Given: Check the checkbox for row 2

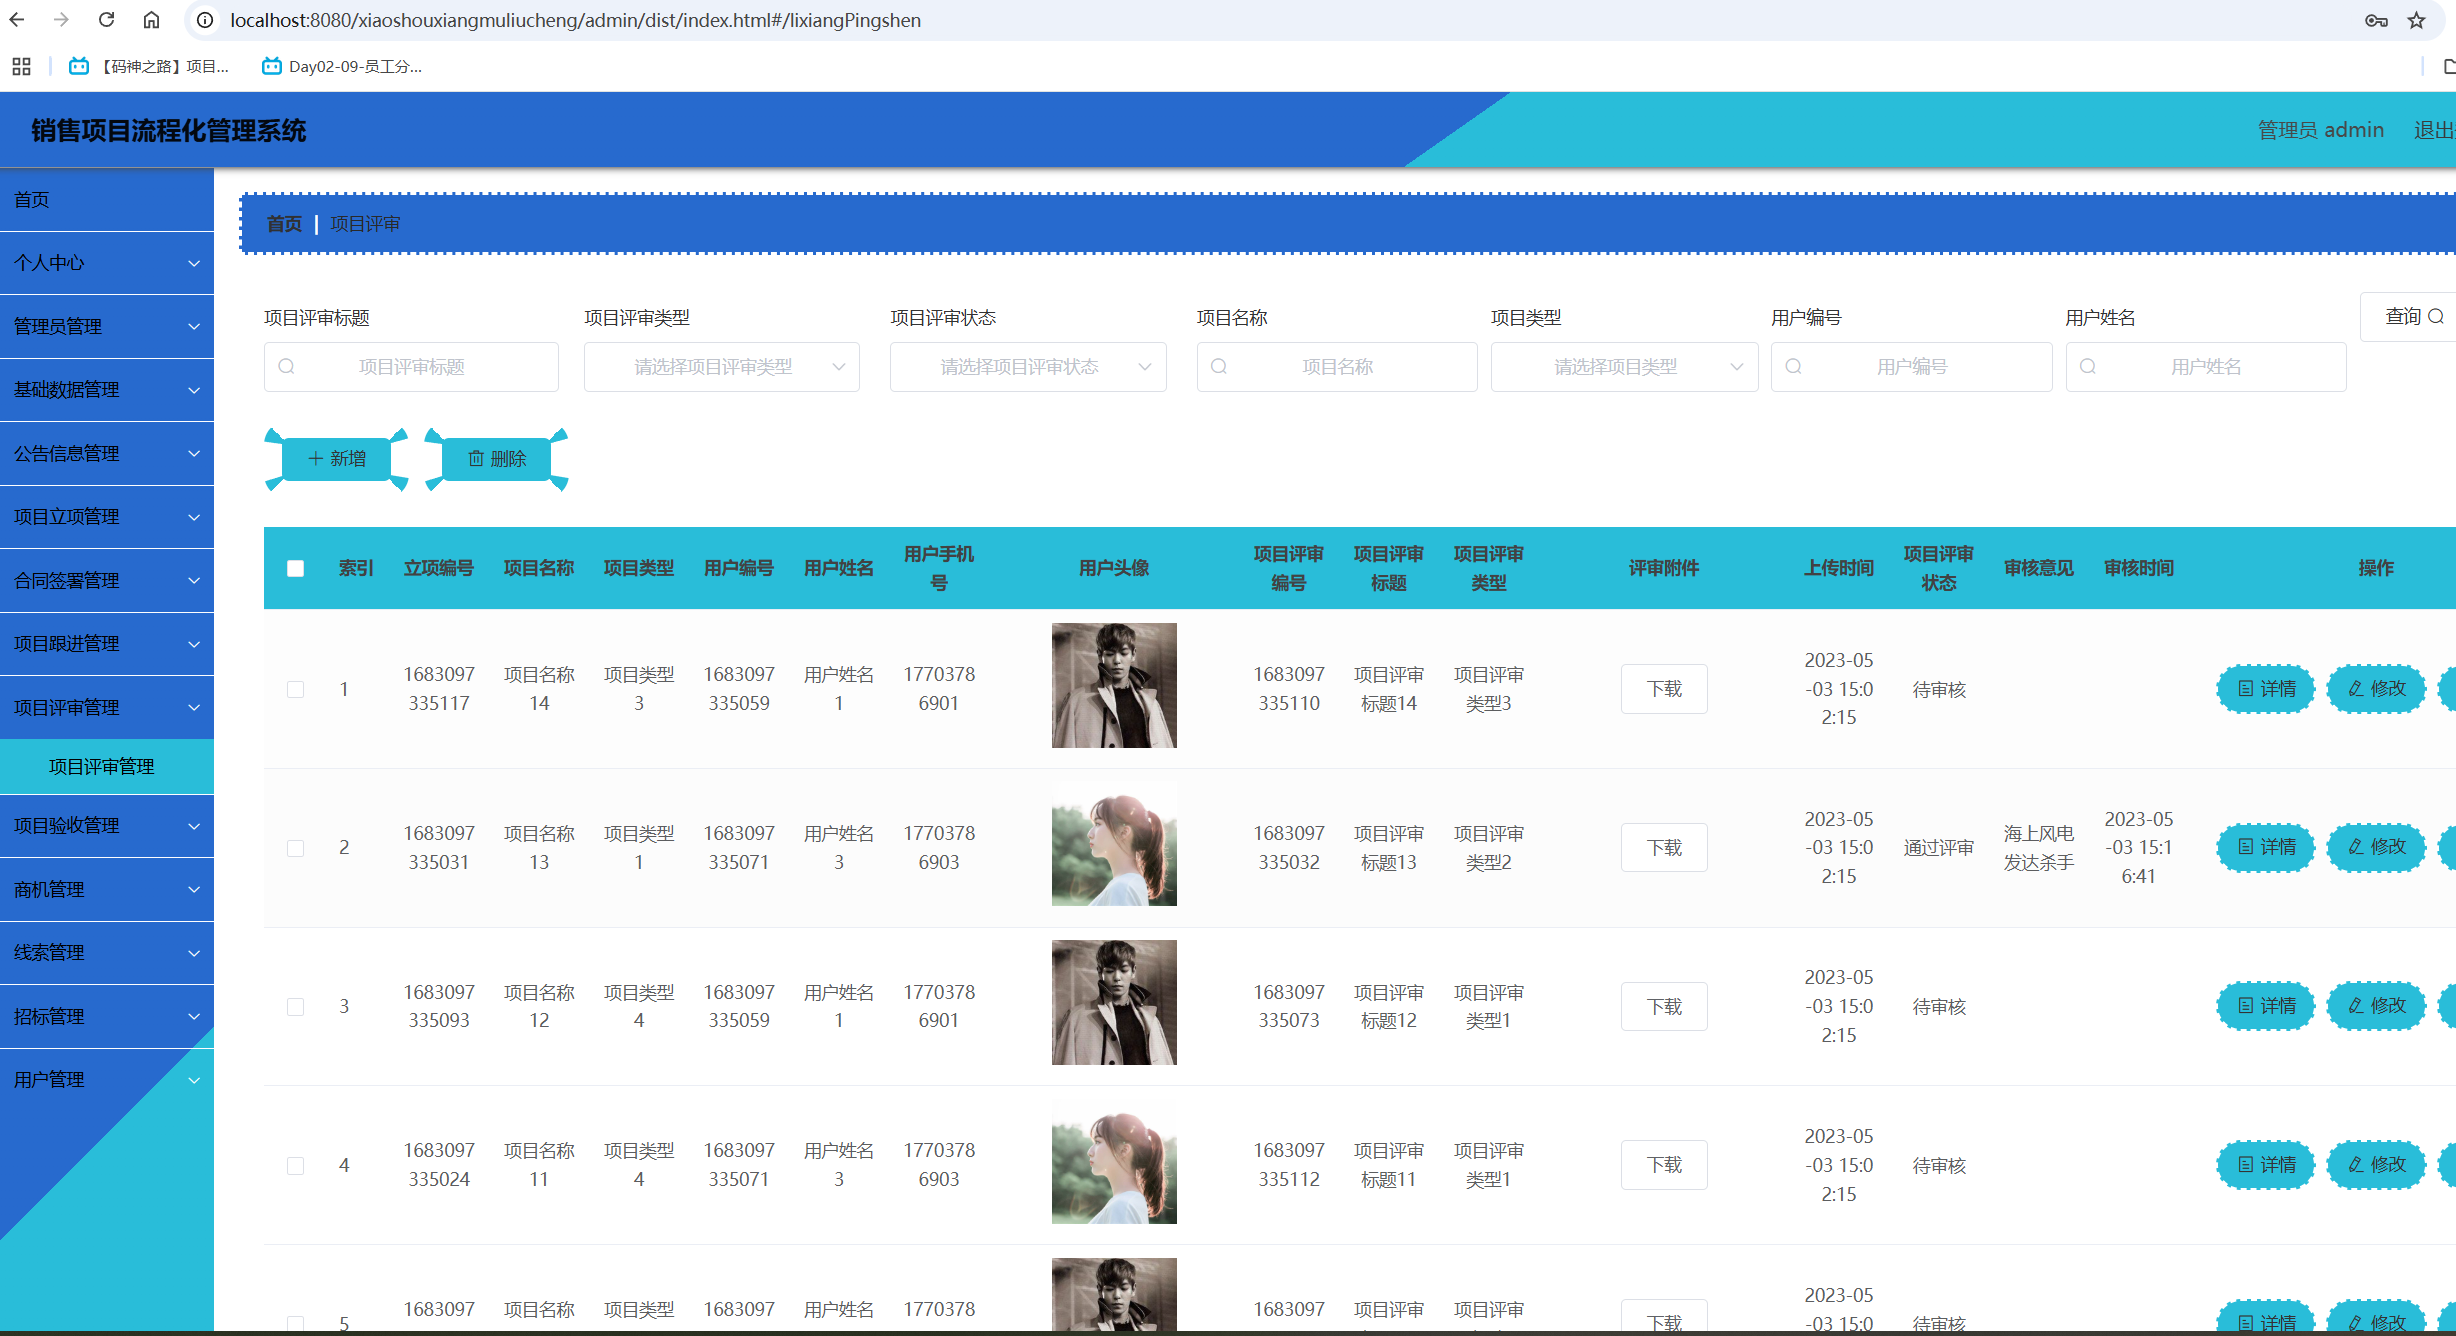Looking at the screenshot, I should point(295,848).
